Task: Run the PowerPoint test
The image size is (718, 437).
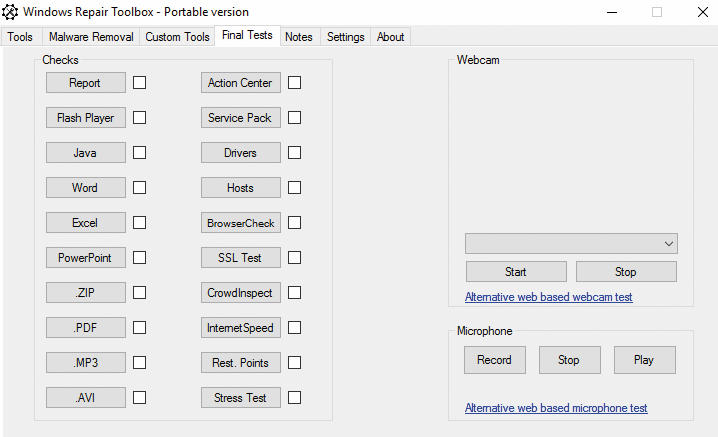Action: (x=86, y=257)
